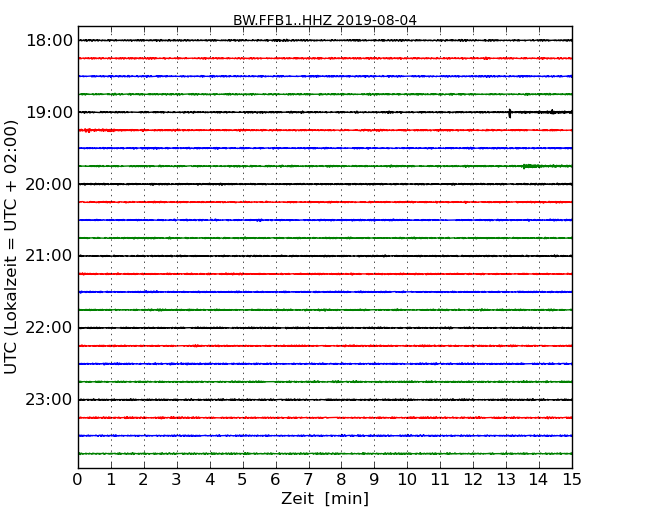Viewport: 650px width, 520px height.
Task: Select the 18:00 time label
Action: coord(49,41)
